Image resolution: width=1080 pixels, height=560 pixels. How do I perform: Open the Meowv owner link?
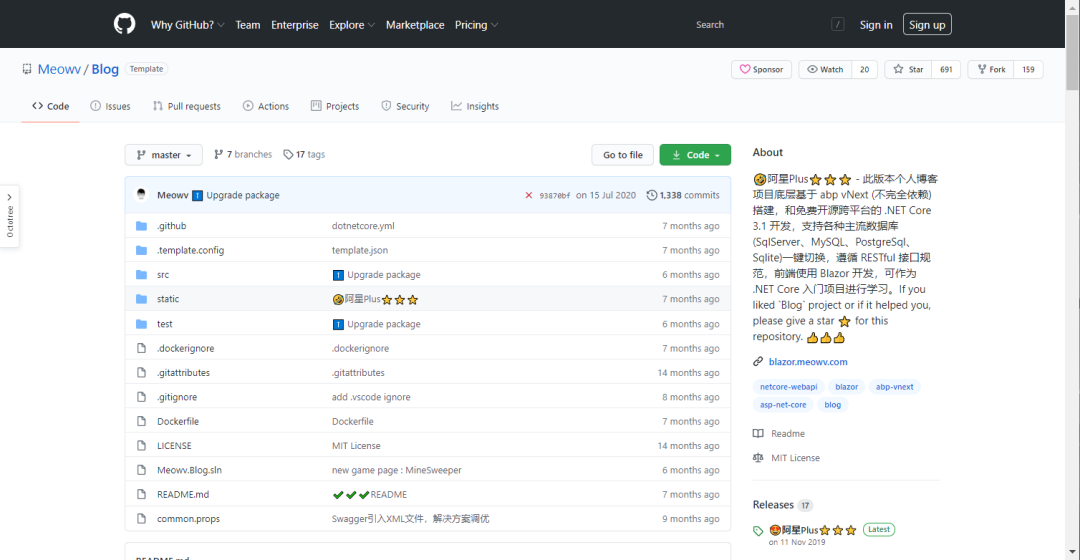coord(59,69)
